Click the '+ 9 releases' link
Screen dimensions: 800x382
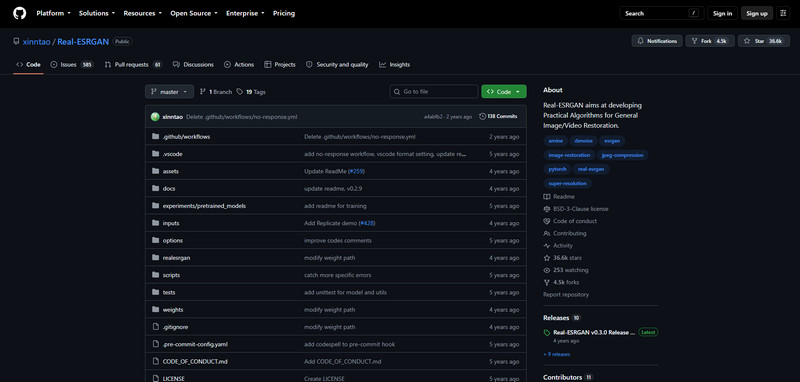coord(557,354)
